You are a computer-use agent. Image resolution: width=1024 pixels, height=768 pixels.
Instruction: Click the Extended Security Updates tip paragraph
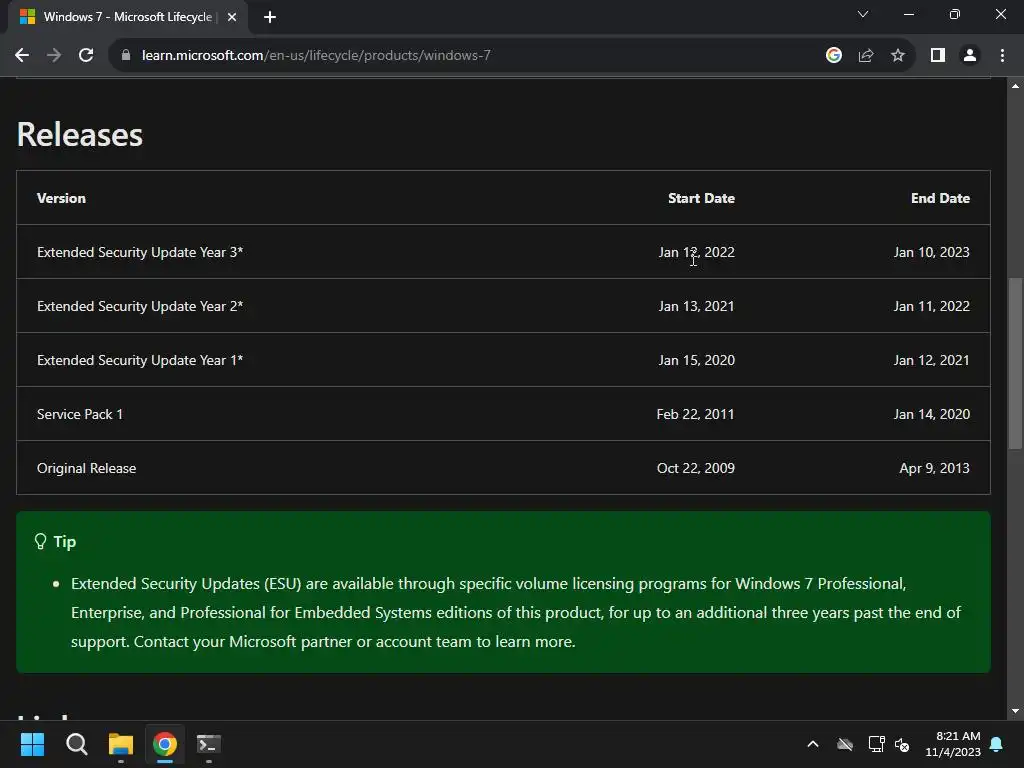516,613
